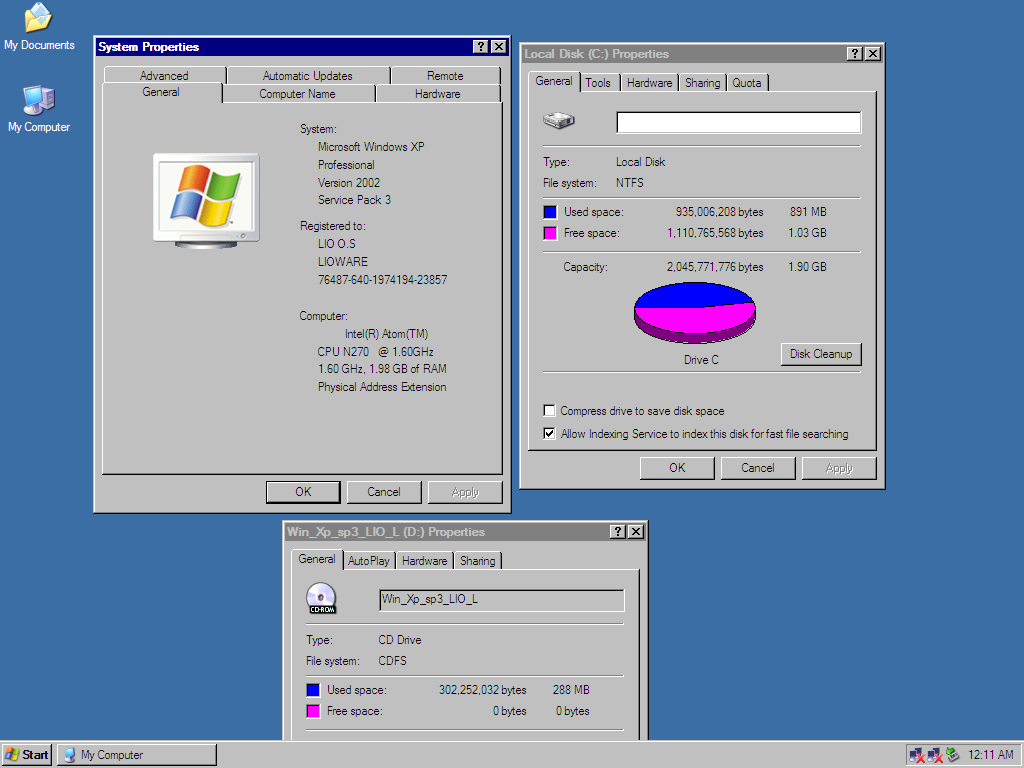Click the Windows flag on Start button
Image resolution: width=1024 pixels, height=768 pixels.
pos(12,754)
